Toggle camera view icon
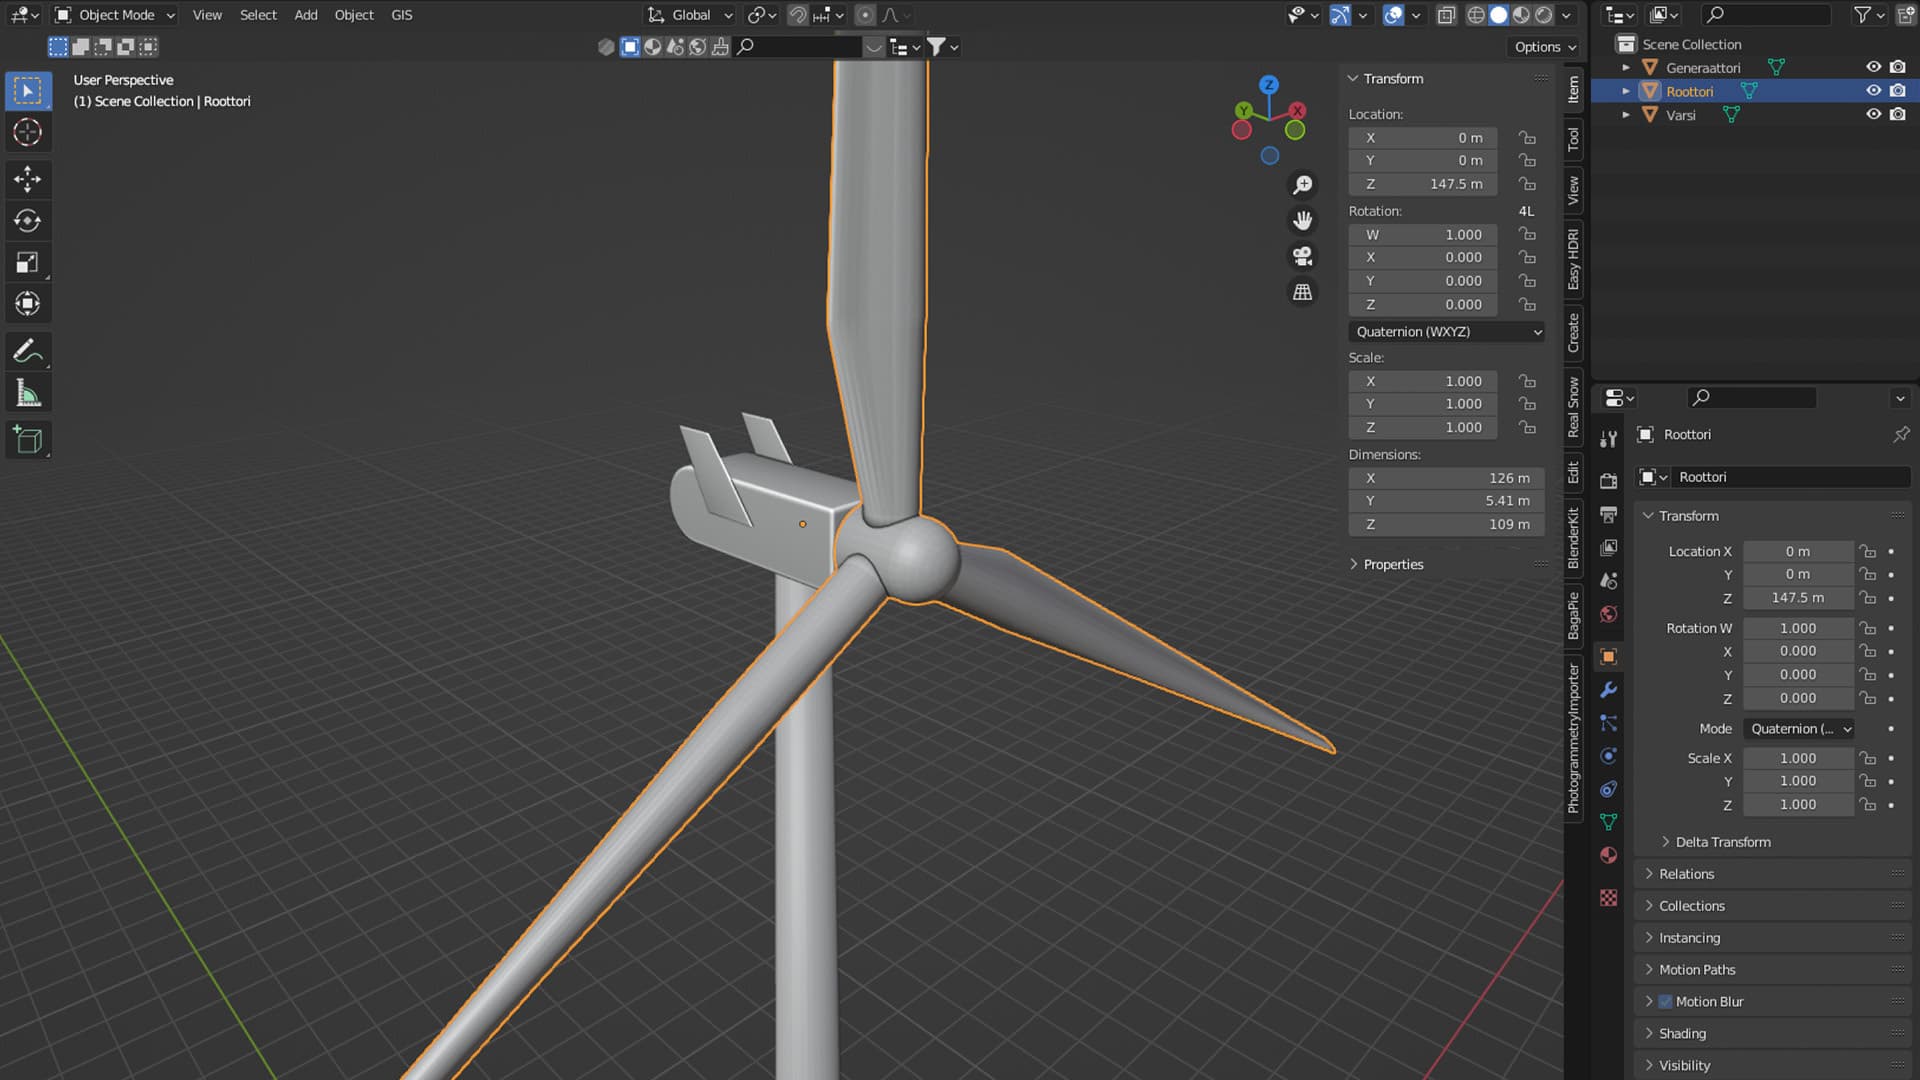This screenshot has height=1080, width=1920. pyautogui.click(x=1302, y=256)
